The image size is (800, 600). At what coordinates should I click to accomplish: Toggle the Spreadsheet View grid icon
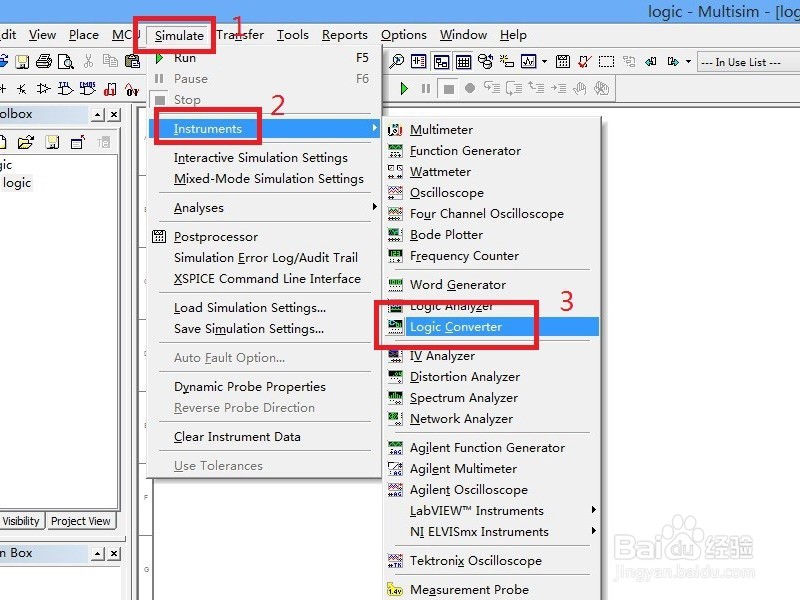coord(463,62)
